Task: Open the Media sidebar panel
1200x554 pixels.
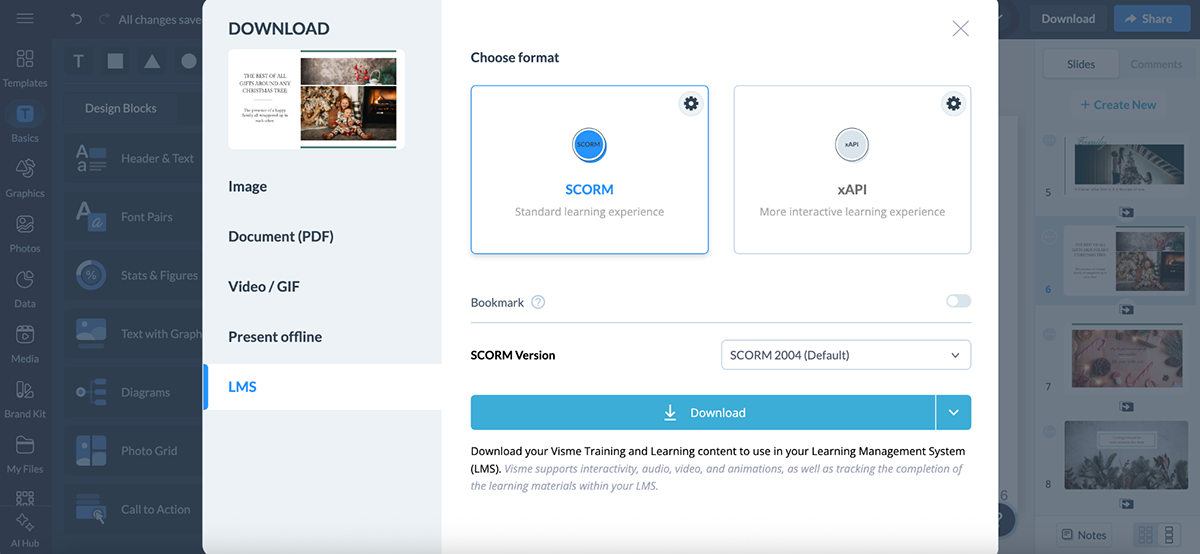Action: [x=25, y=342]
